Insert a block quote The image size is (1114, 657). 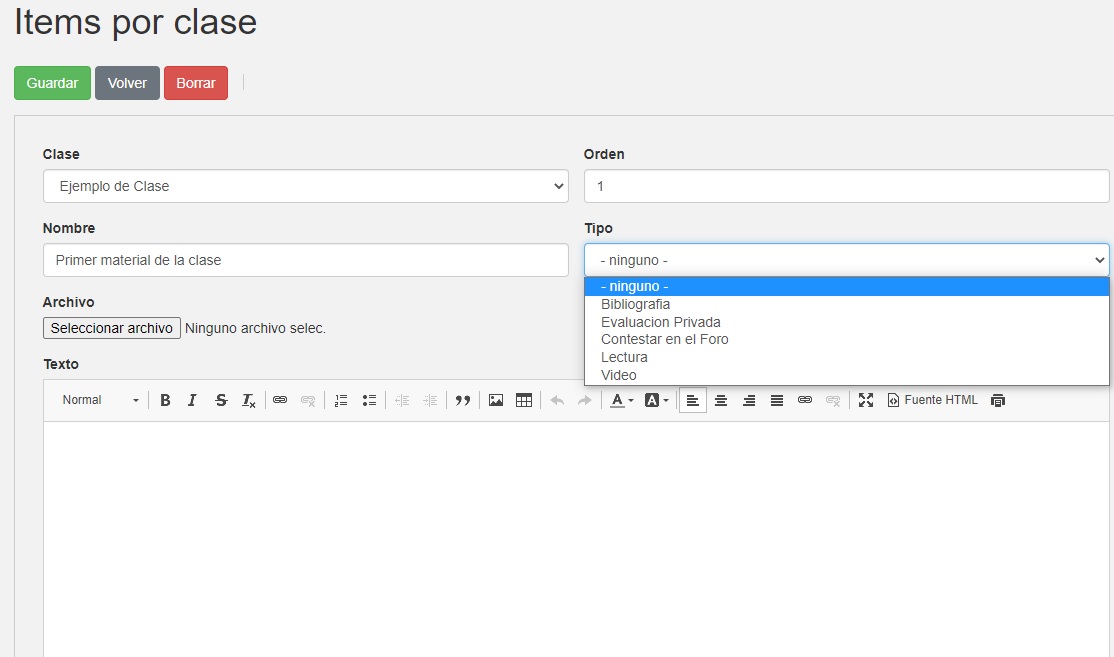tap(463, 400)
